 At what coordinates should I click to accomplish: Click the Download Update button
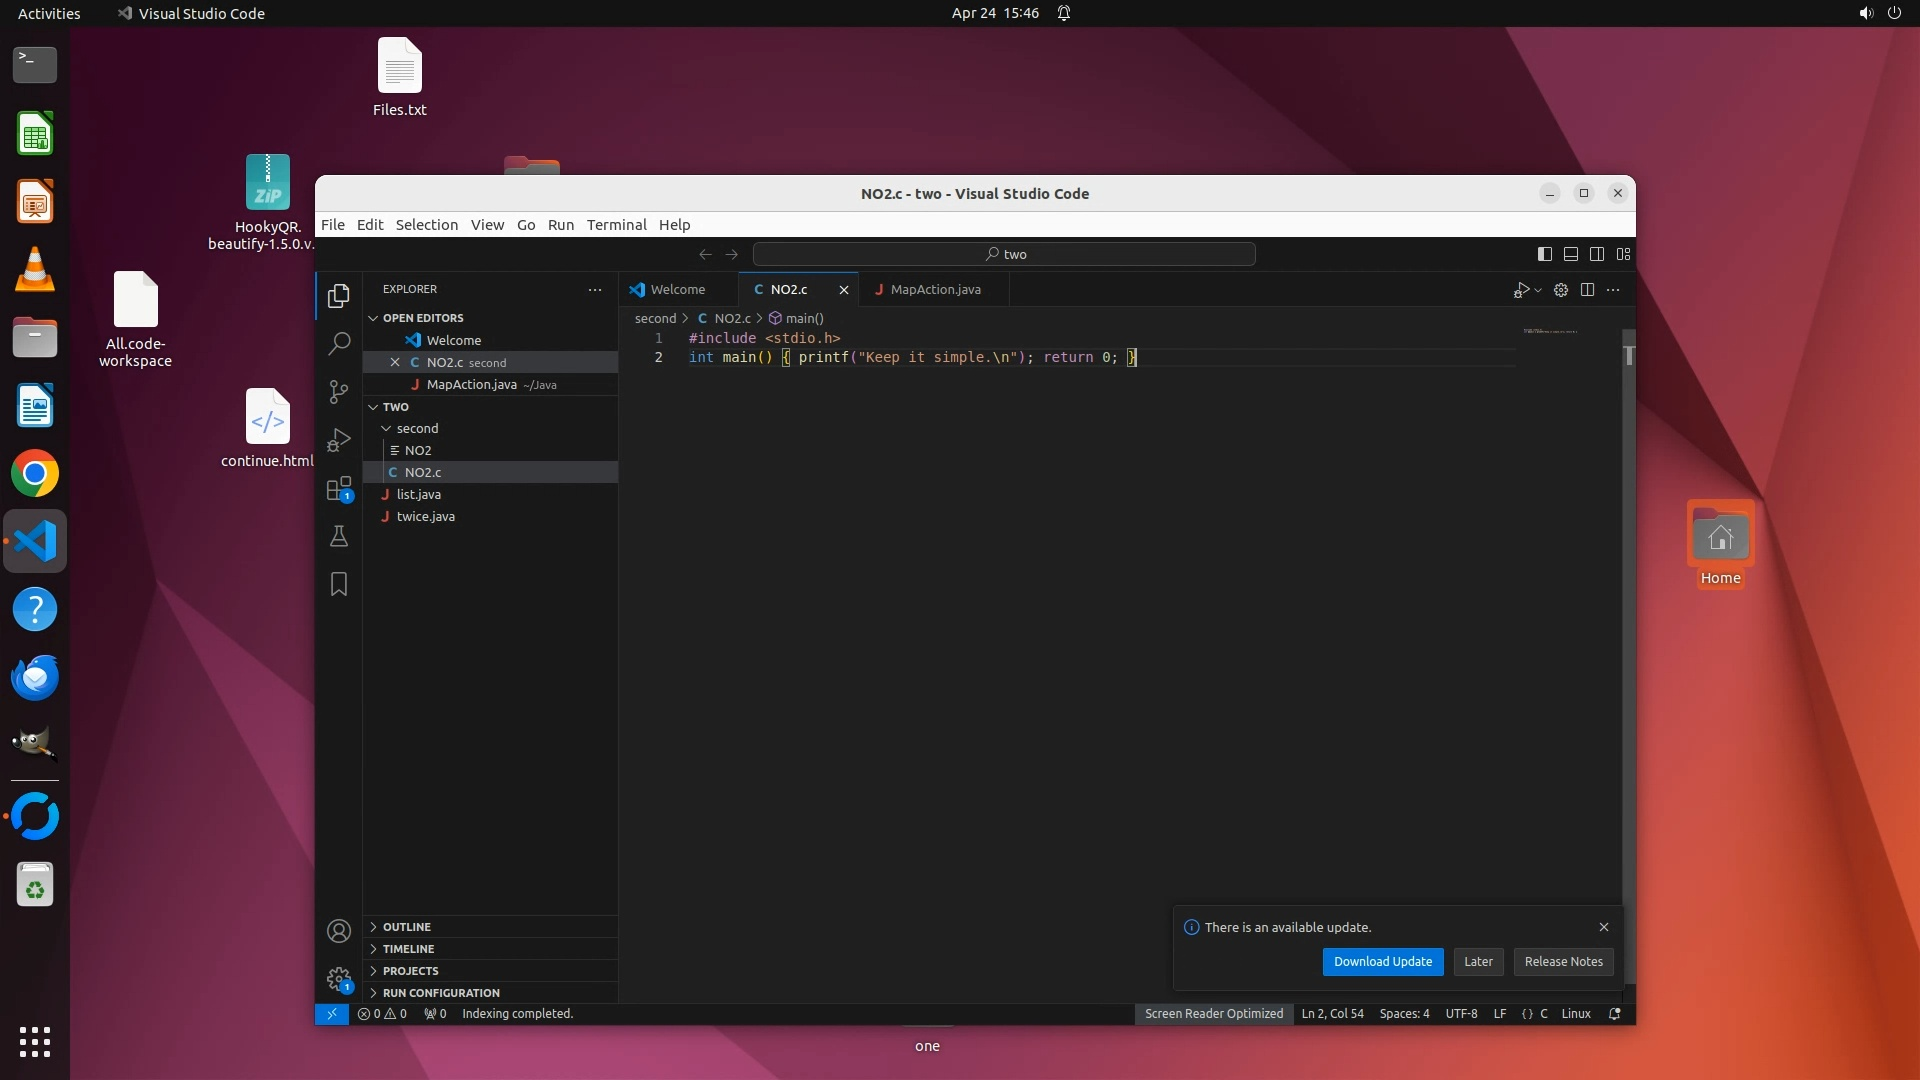pos(1382,962)
